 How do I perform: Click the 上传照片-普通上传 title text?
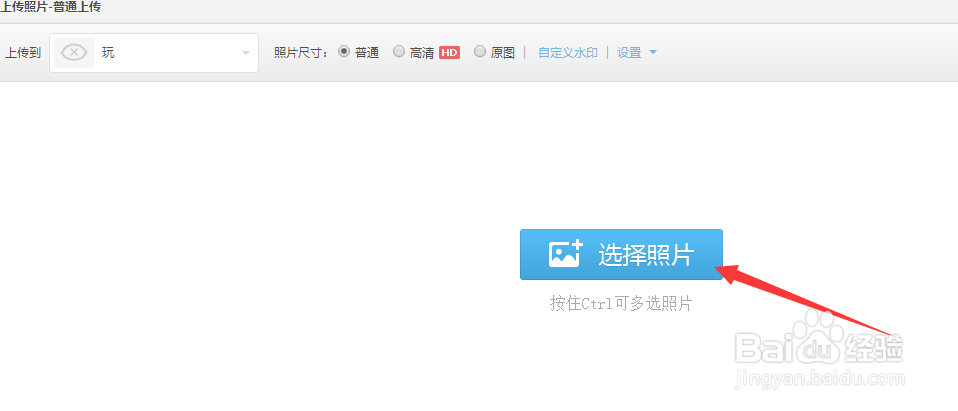(50, 7)
